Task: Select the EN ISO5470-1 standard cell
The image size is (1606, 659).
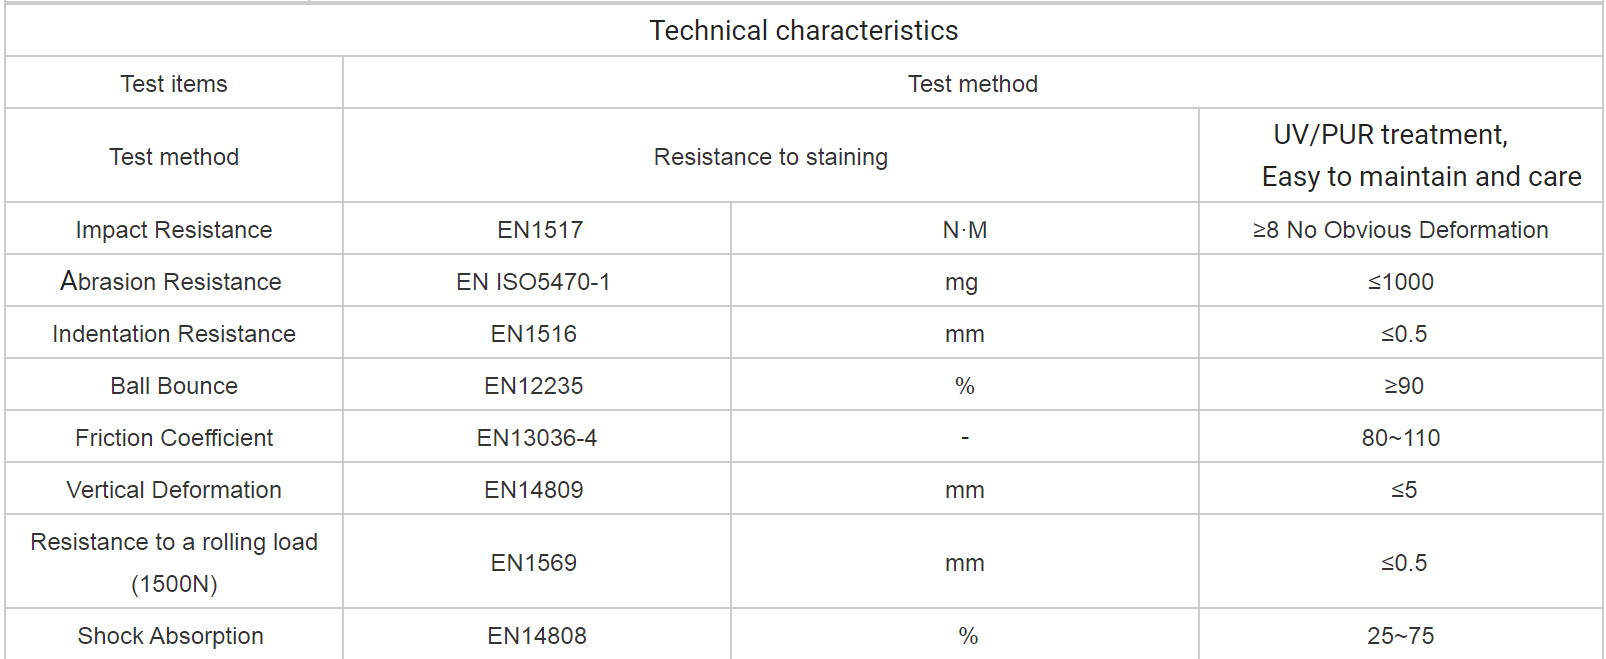Action: 533,282
